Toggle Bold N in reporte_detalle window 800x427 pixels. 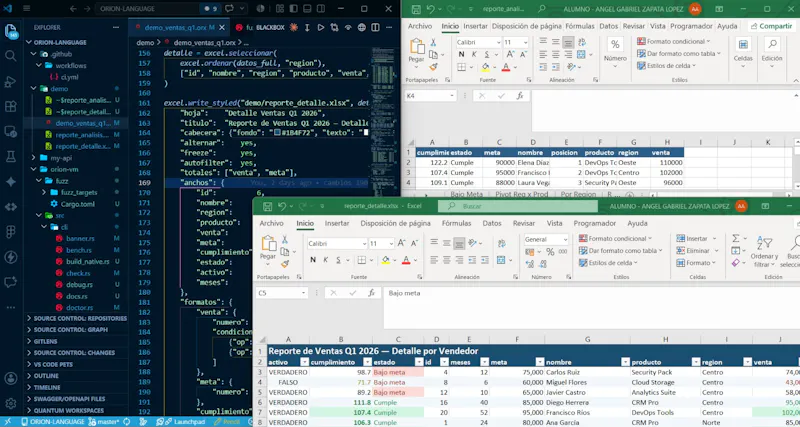[x=313, y=260]
